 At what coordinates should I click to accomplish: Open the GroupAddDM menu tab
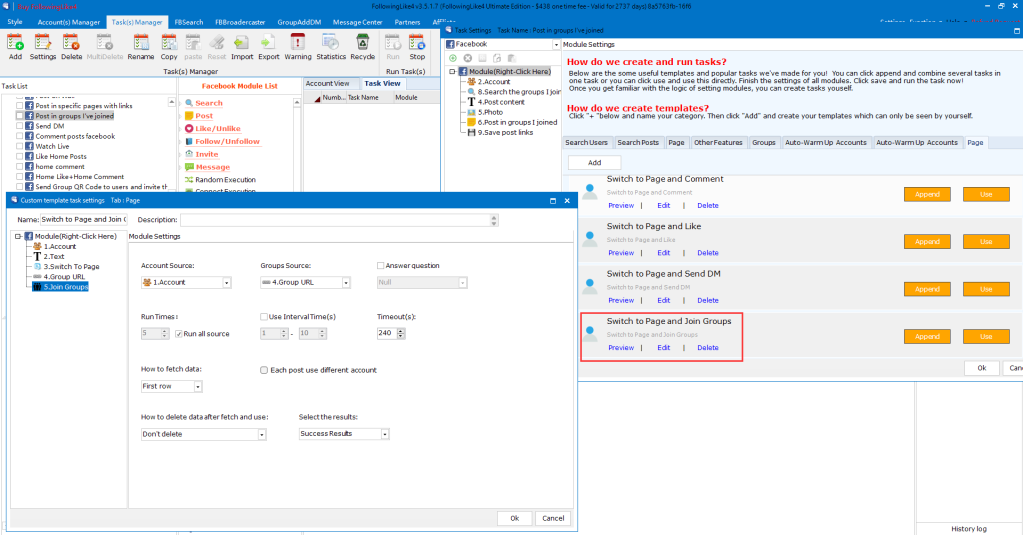point(299,22)
